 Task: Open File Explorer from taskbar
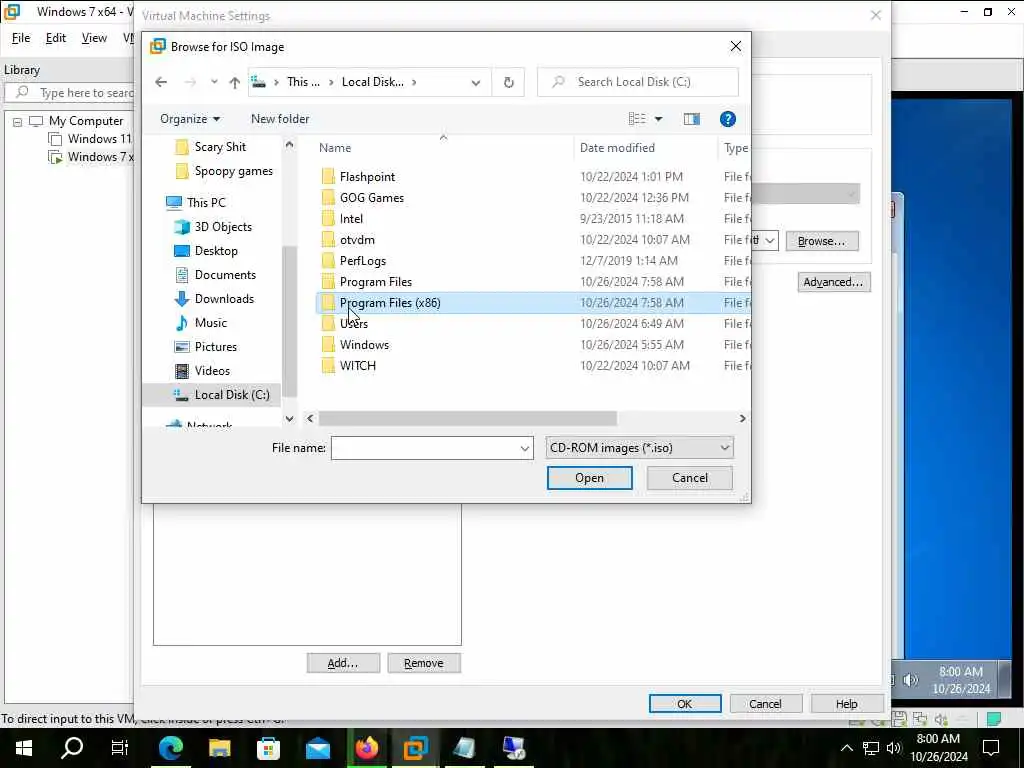click(x=220, y=748)
